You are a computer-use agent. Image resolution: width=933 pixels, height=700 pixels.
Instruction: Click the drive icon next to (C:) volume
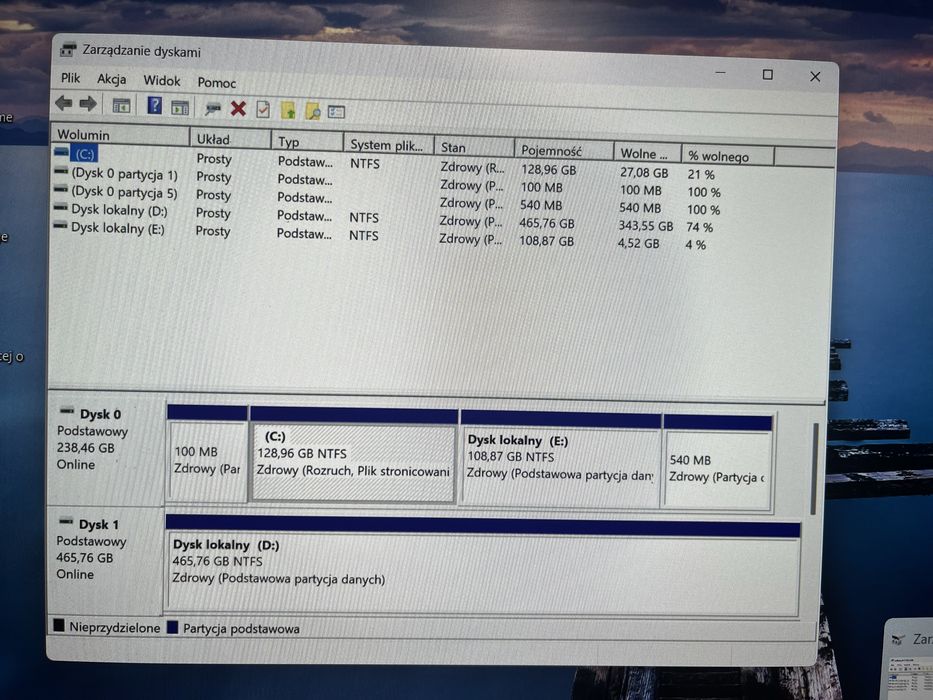pyautogui.click(x=61, y=152)
